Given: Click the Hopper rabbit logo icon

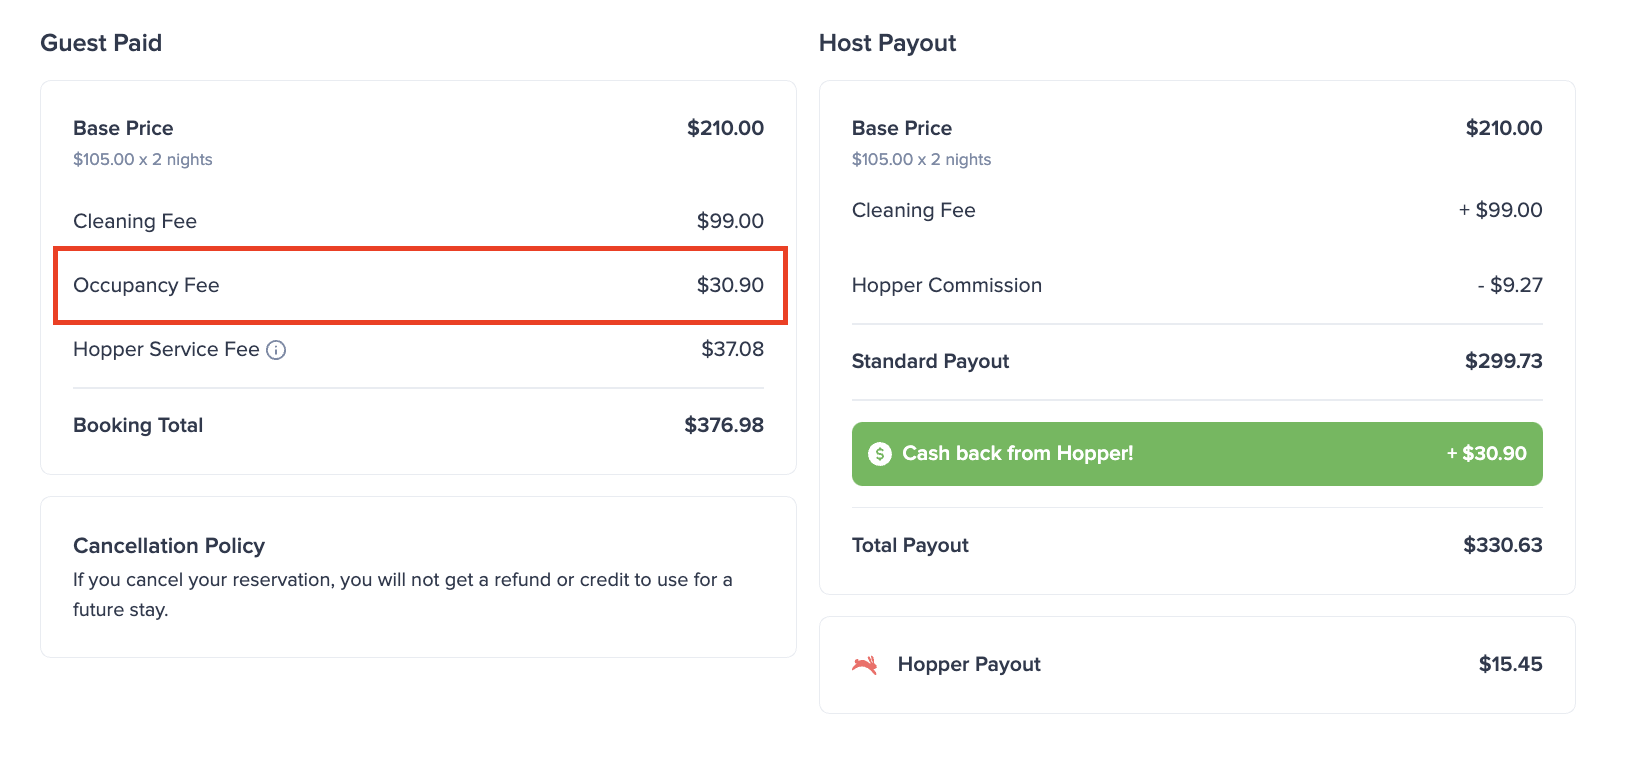Looking at the screenshot, I should click(x=865, y=665).
